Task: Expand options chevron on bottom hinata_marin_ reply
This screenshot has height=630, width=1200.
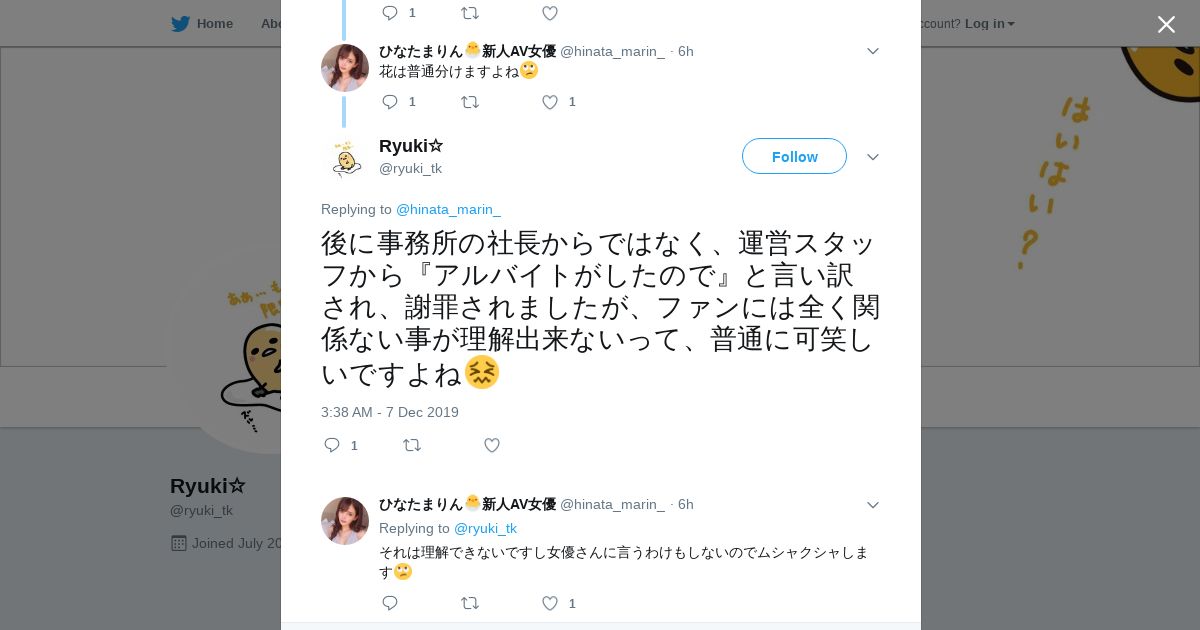Action: pyautogui.click(x=873, y=505)
